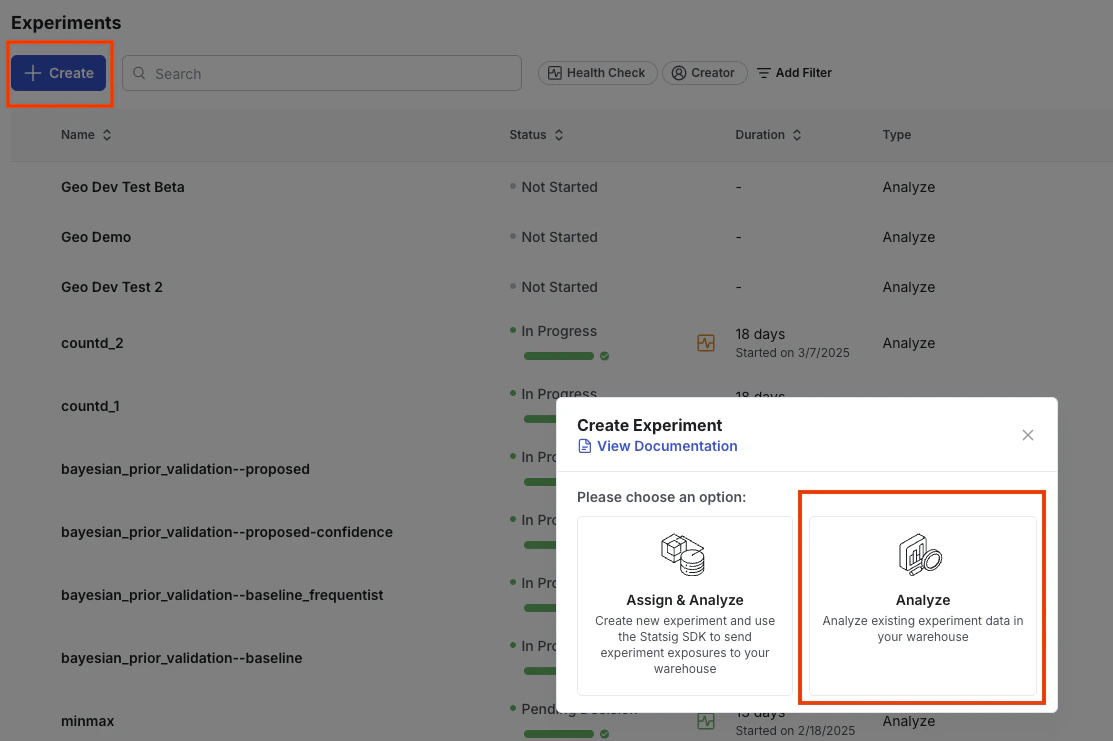
Task: Open the Add Filter menu
Action: (793, 72)
